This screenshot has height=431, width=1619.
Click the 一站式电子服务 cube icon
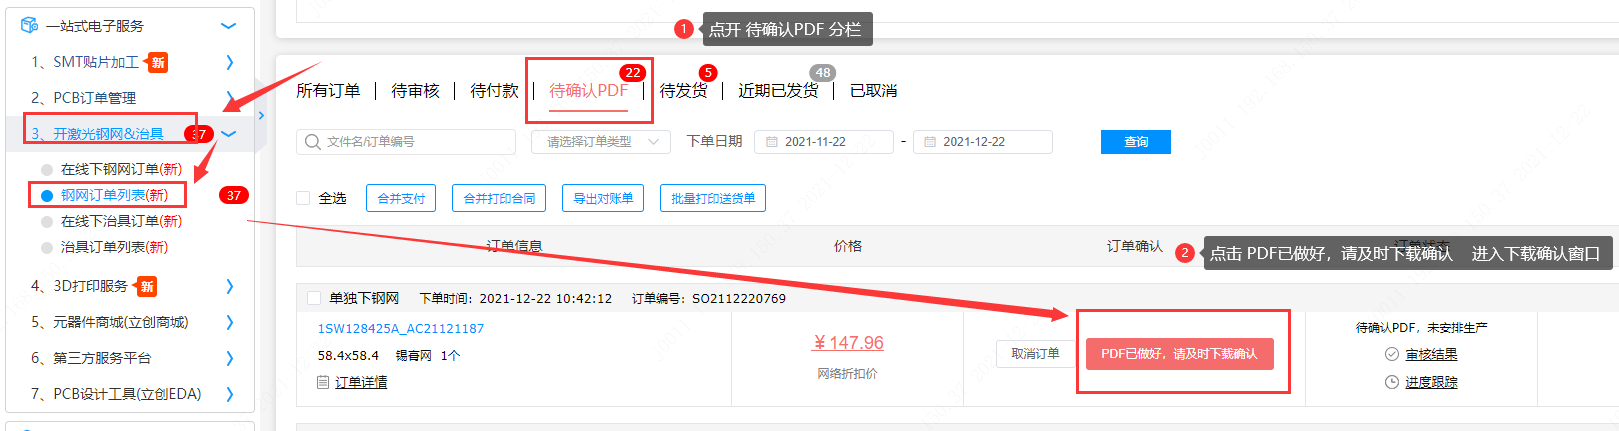pos(29,25)
